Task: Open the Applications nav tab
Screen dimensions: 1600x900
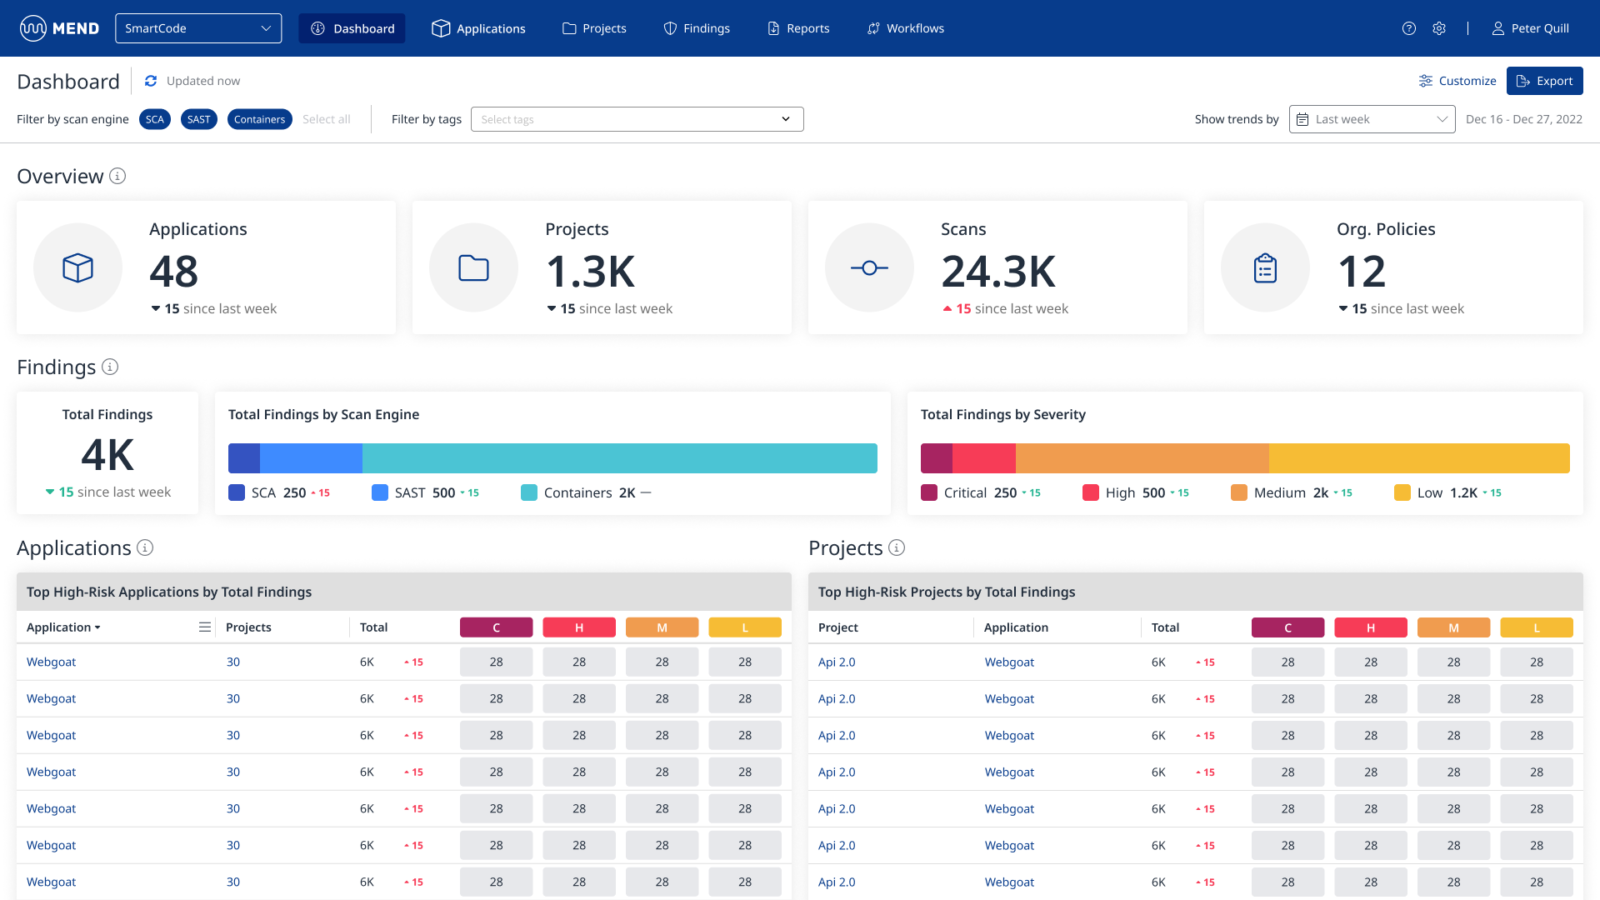Action: (478, 28)
